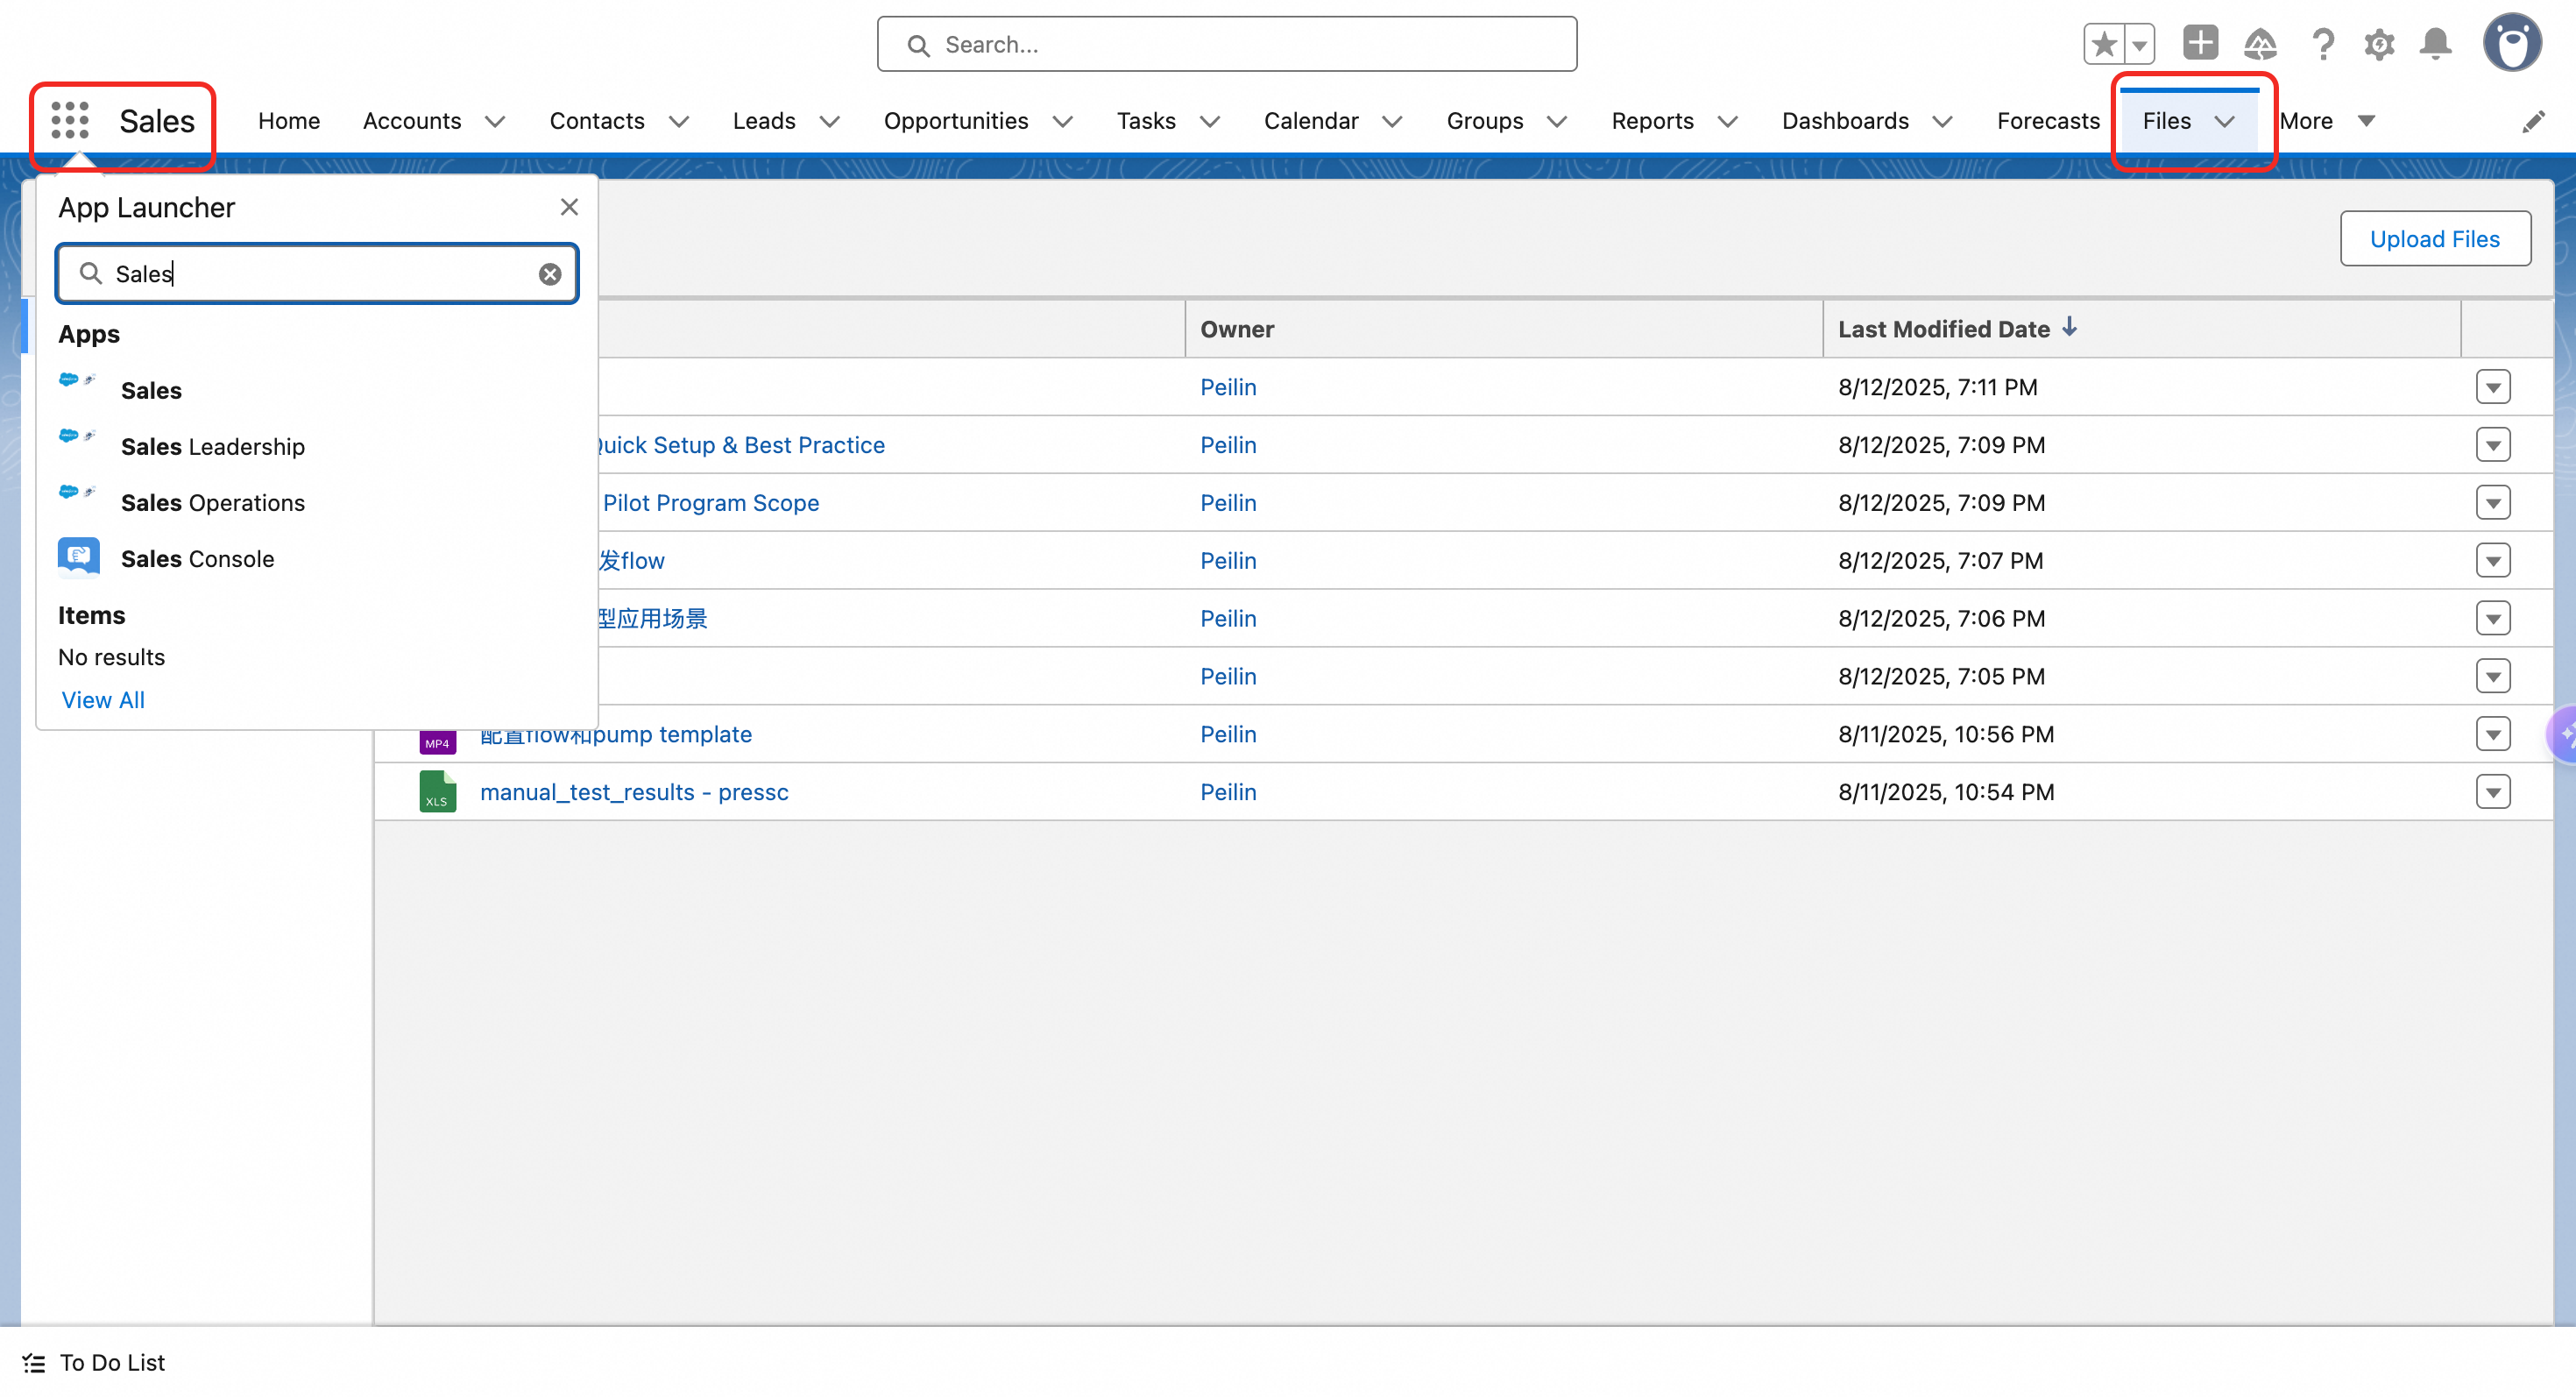Open row actions for 8/12/2025, 7:11 PM file
The image size is (2576, 1397).
pyautogui.click(x=2493, y=387)
